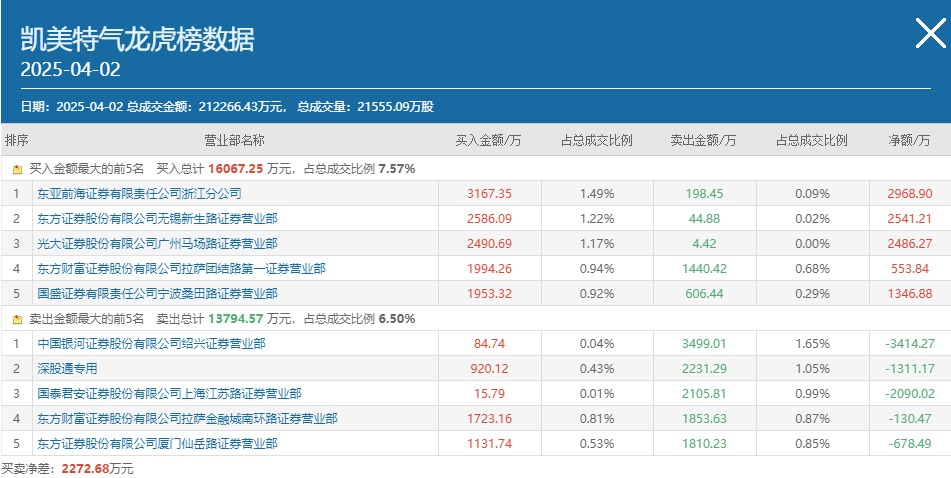Click the 卖出金额/万 column header
Screen dimensions: 951x478
click(704, 140)
